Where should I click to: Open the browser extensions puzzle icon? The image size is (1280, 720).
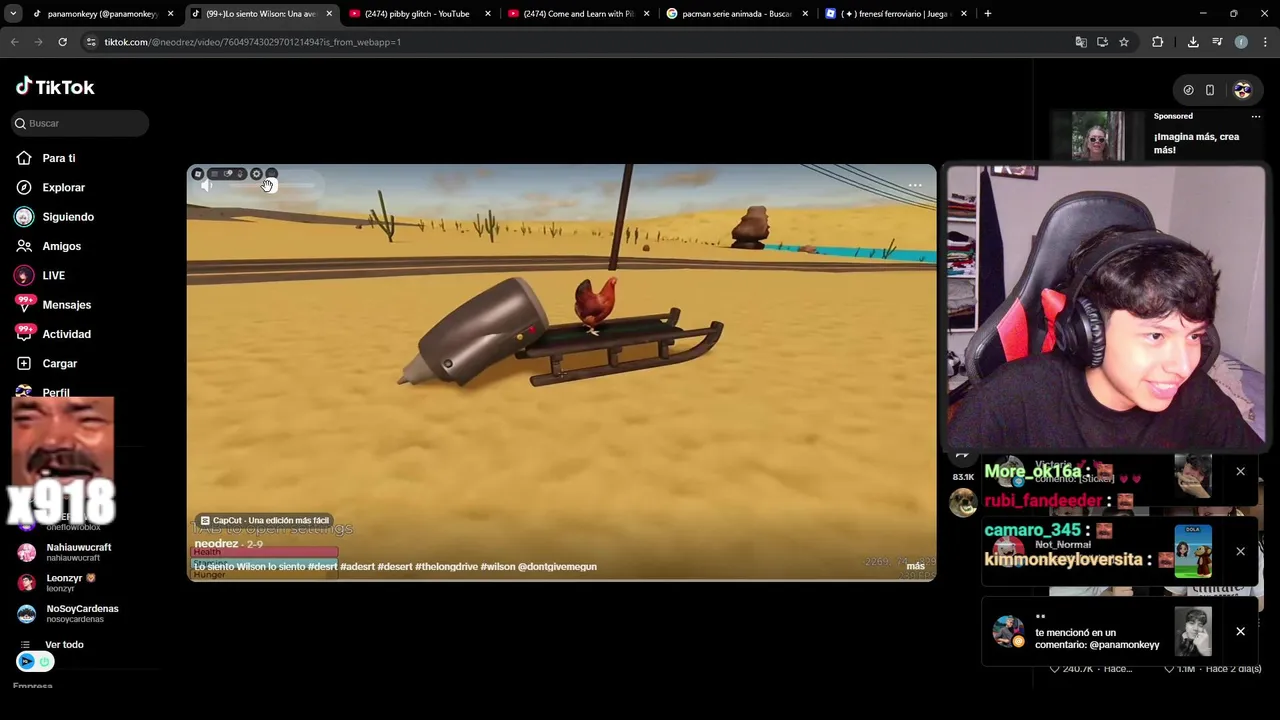[x=1157, y=42]
